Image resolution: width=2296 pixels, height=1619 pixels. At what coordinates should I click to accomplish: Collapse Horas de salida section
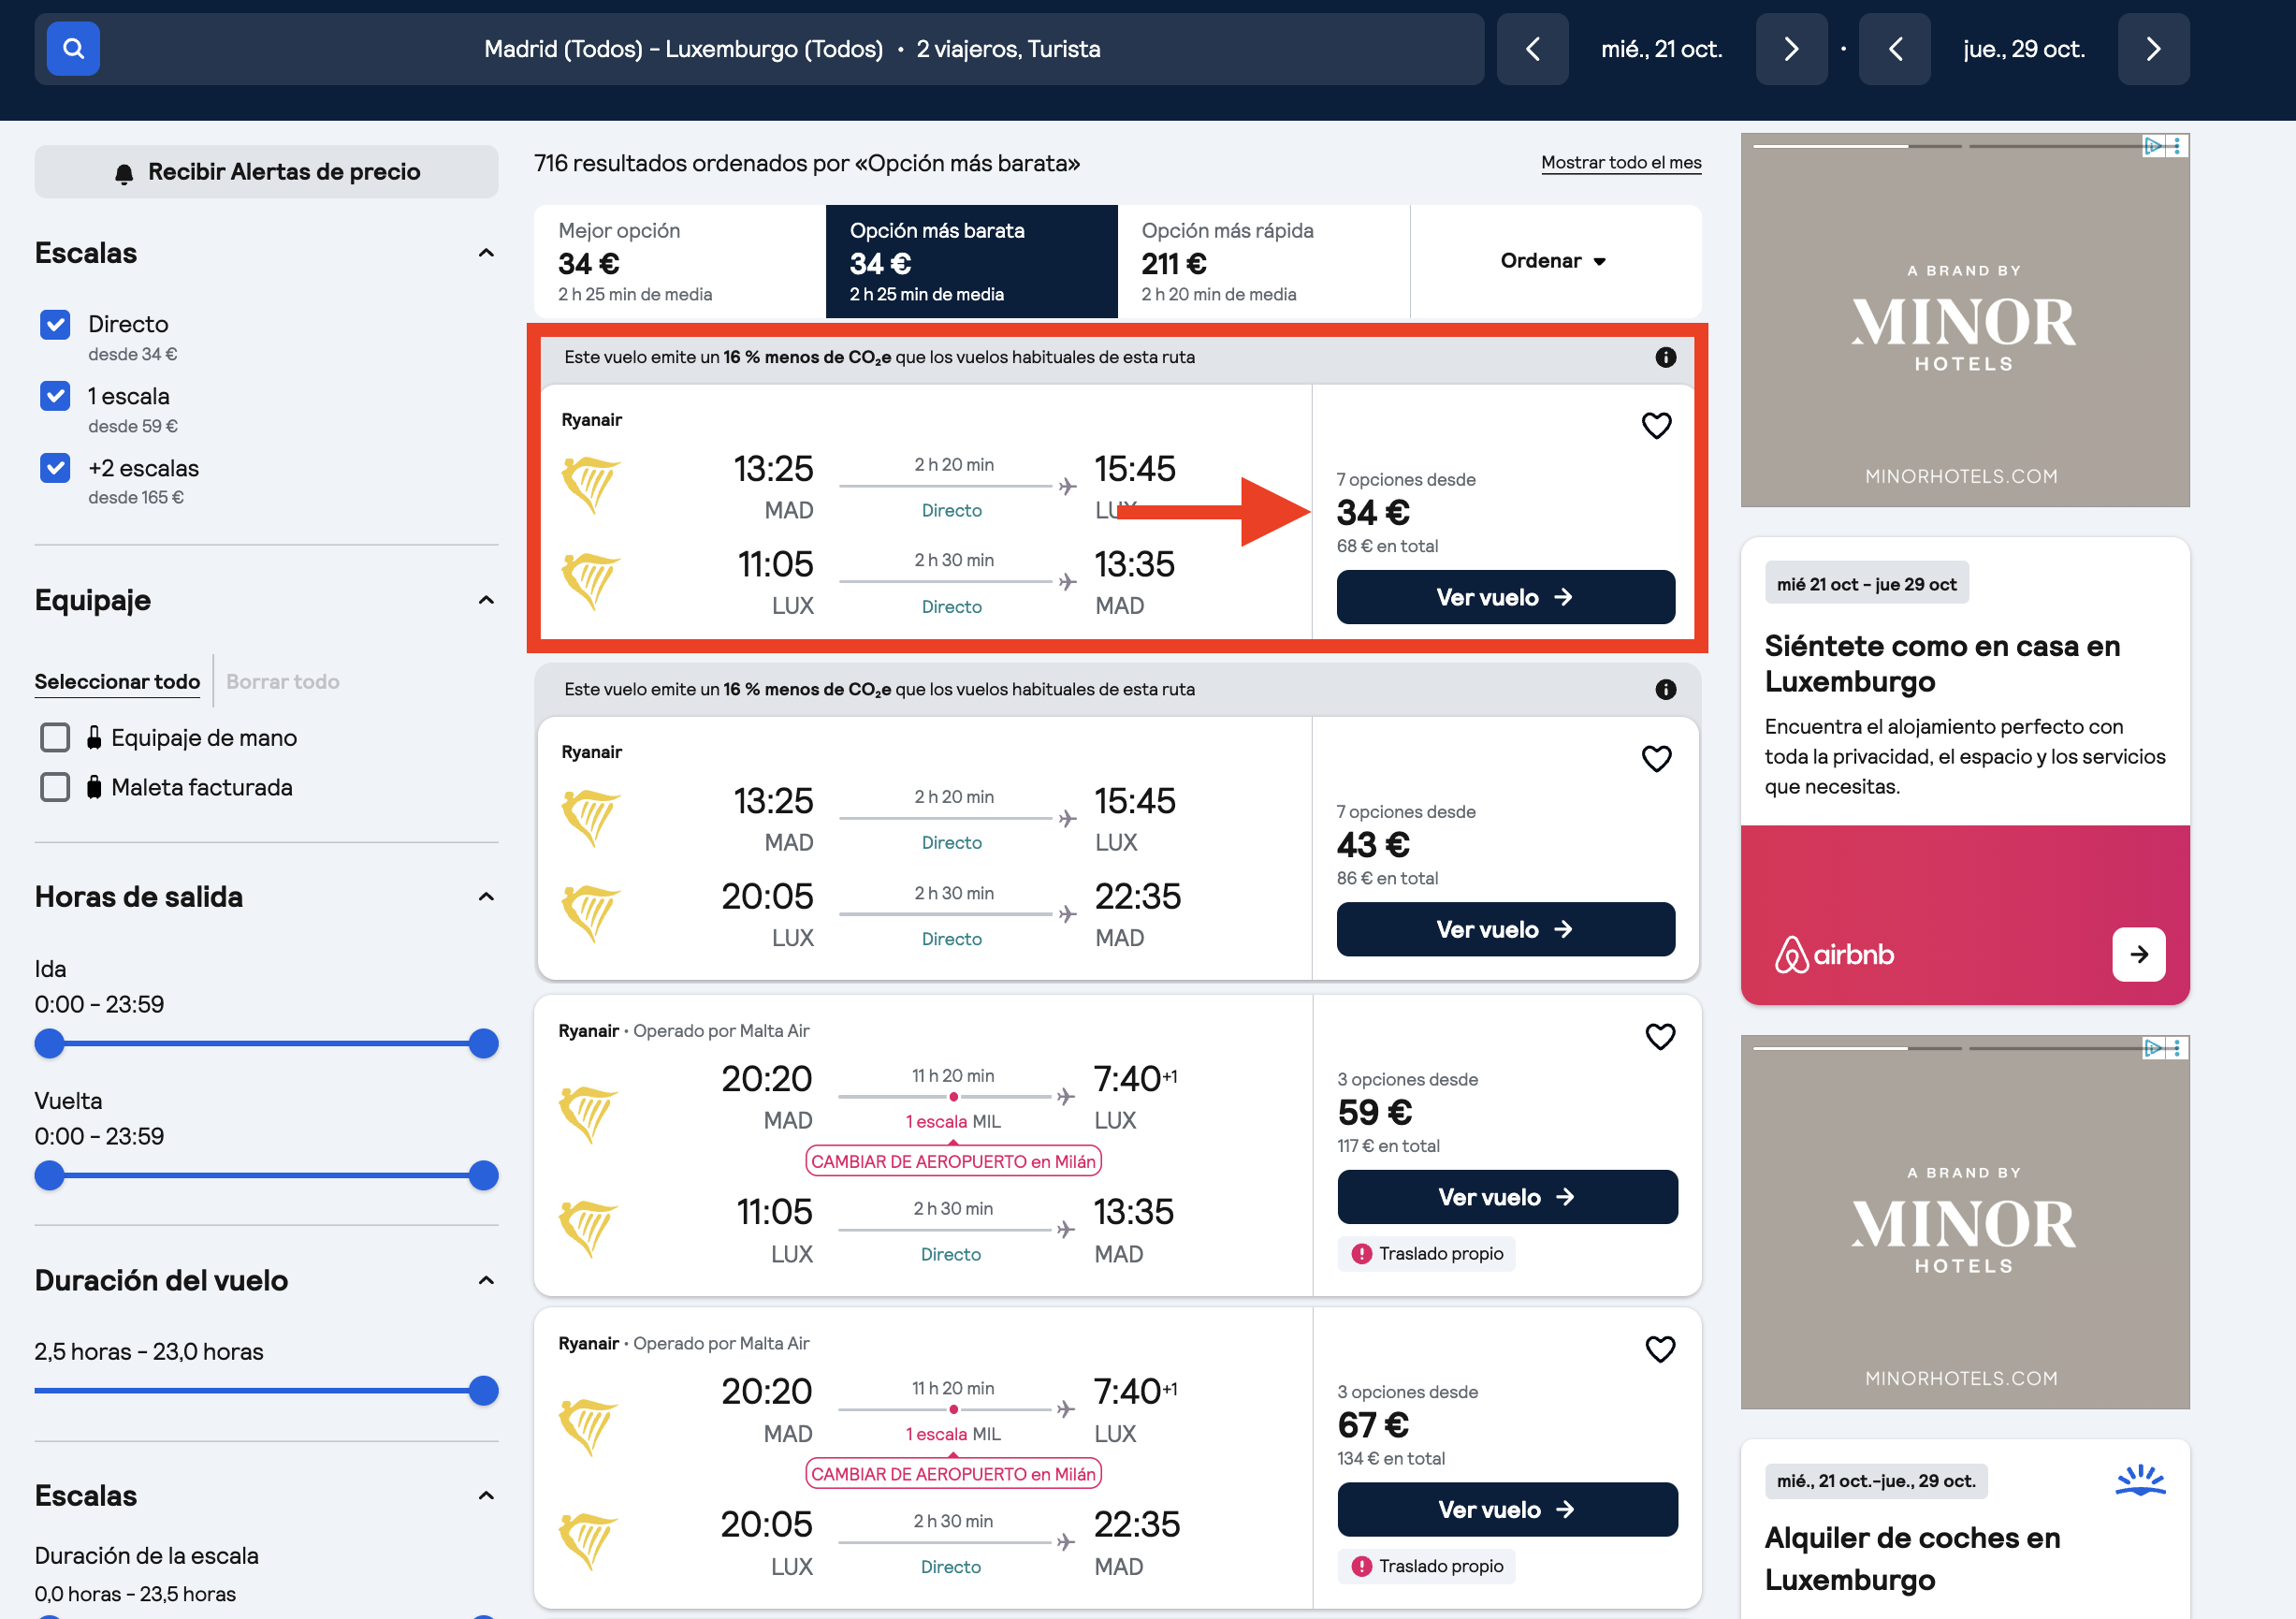486,897
